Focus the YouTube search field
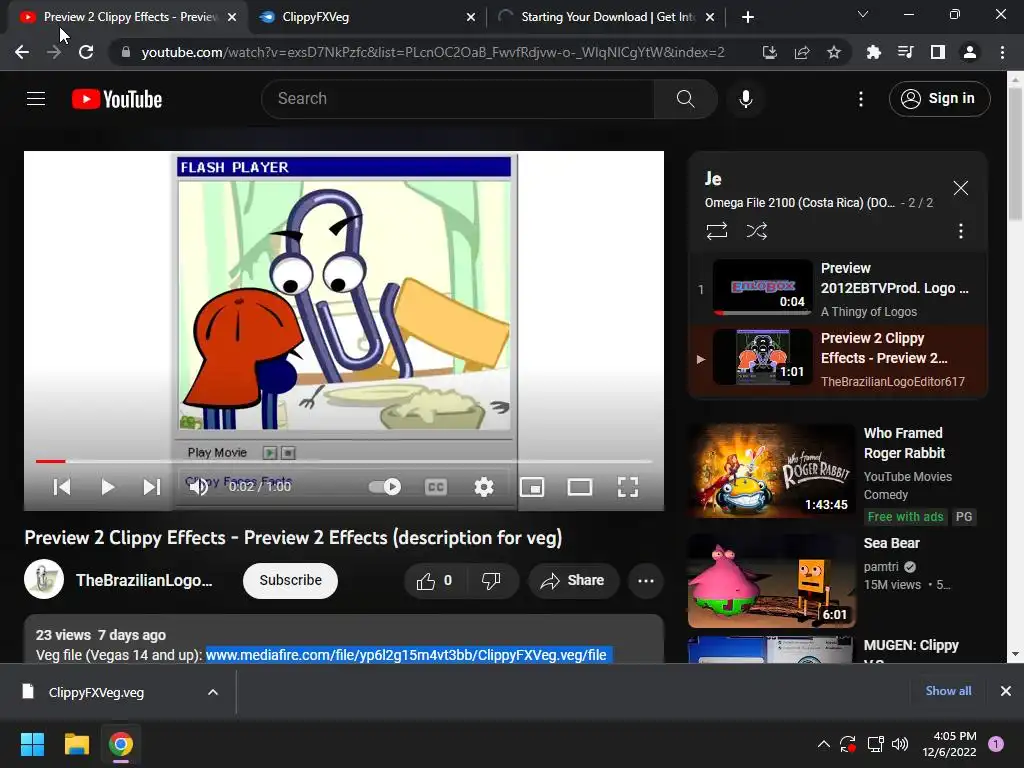 point(458,99)
